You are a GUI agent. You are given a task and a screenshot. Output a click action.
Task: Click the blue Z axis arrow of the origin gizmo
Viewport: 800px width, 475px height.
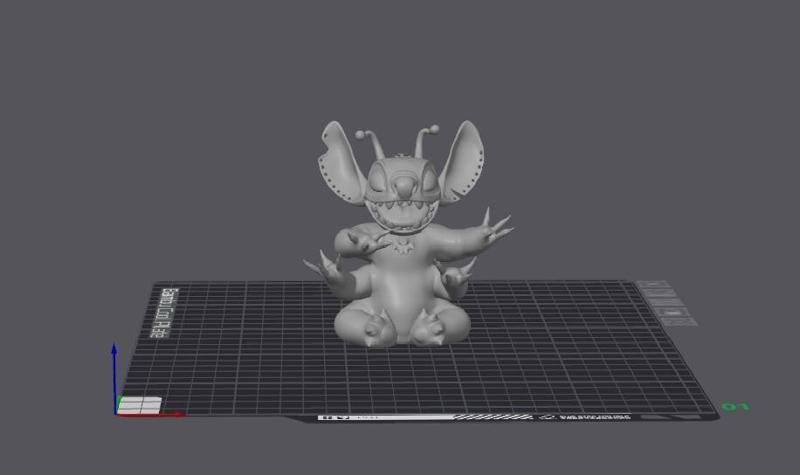pyautogui.click(x=115, y=377)
